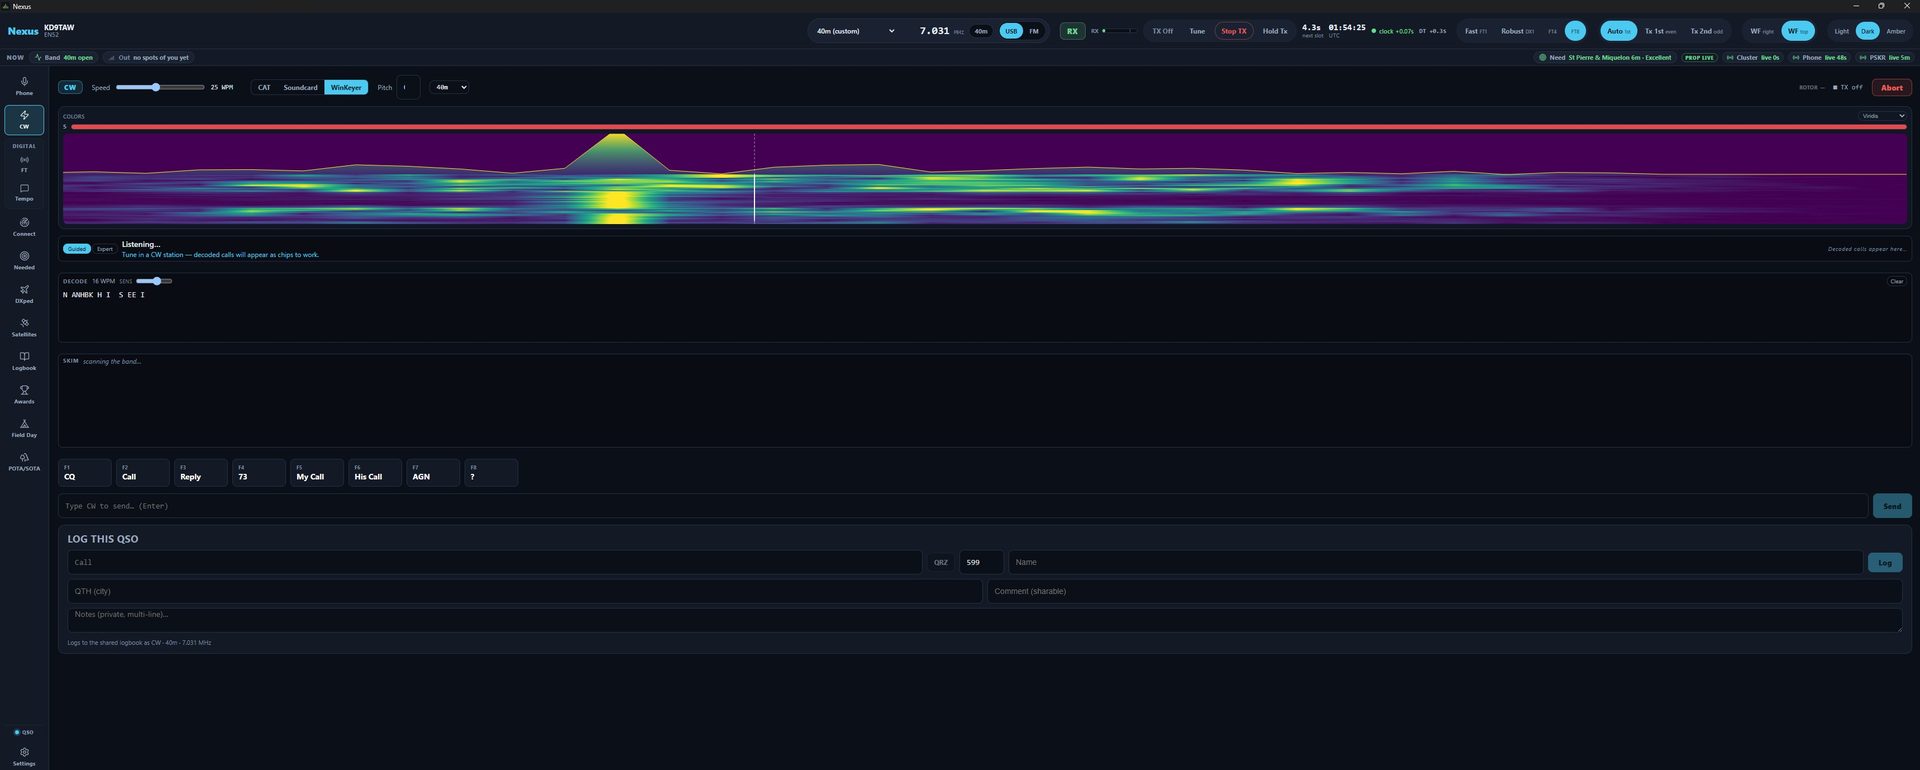
Task: Click the Cluster live status indicator
Action: [1753, 57]
